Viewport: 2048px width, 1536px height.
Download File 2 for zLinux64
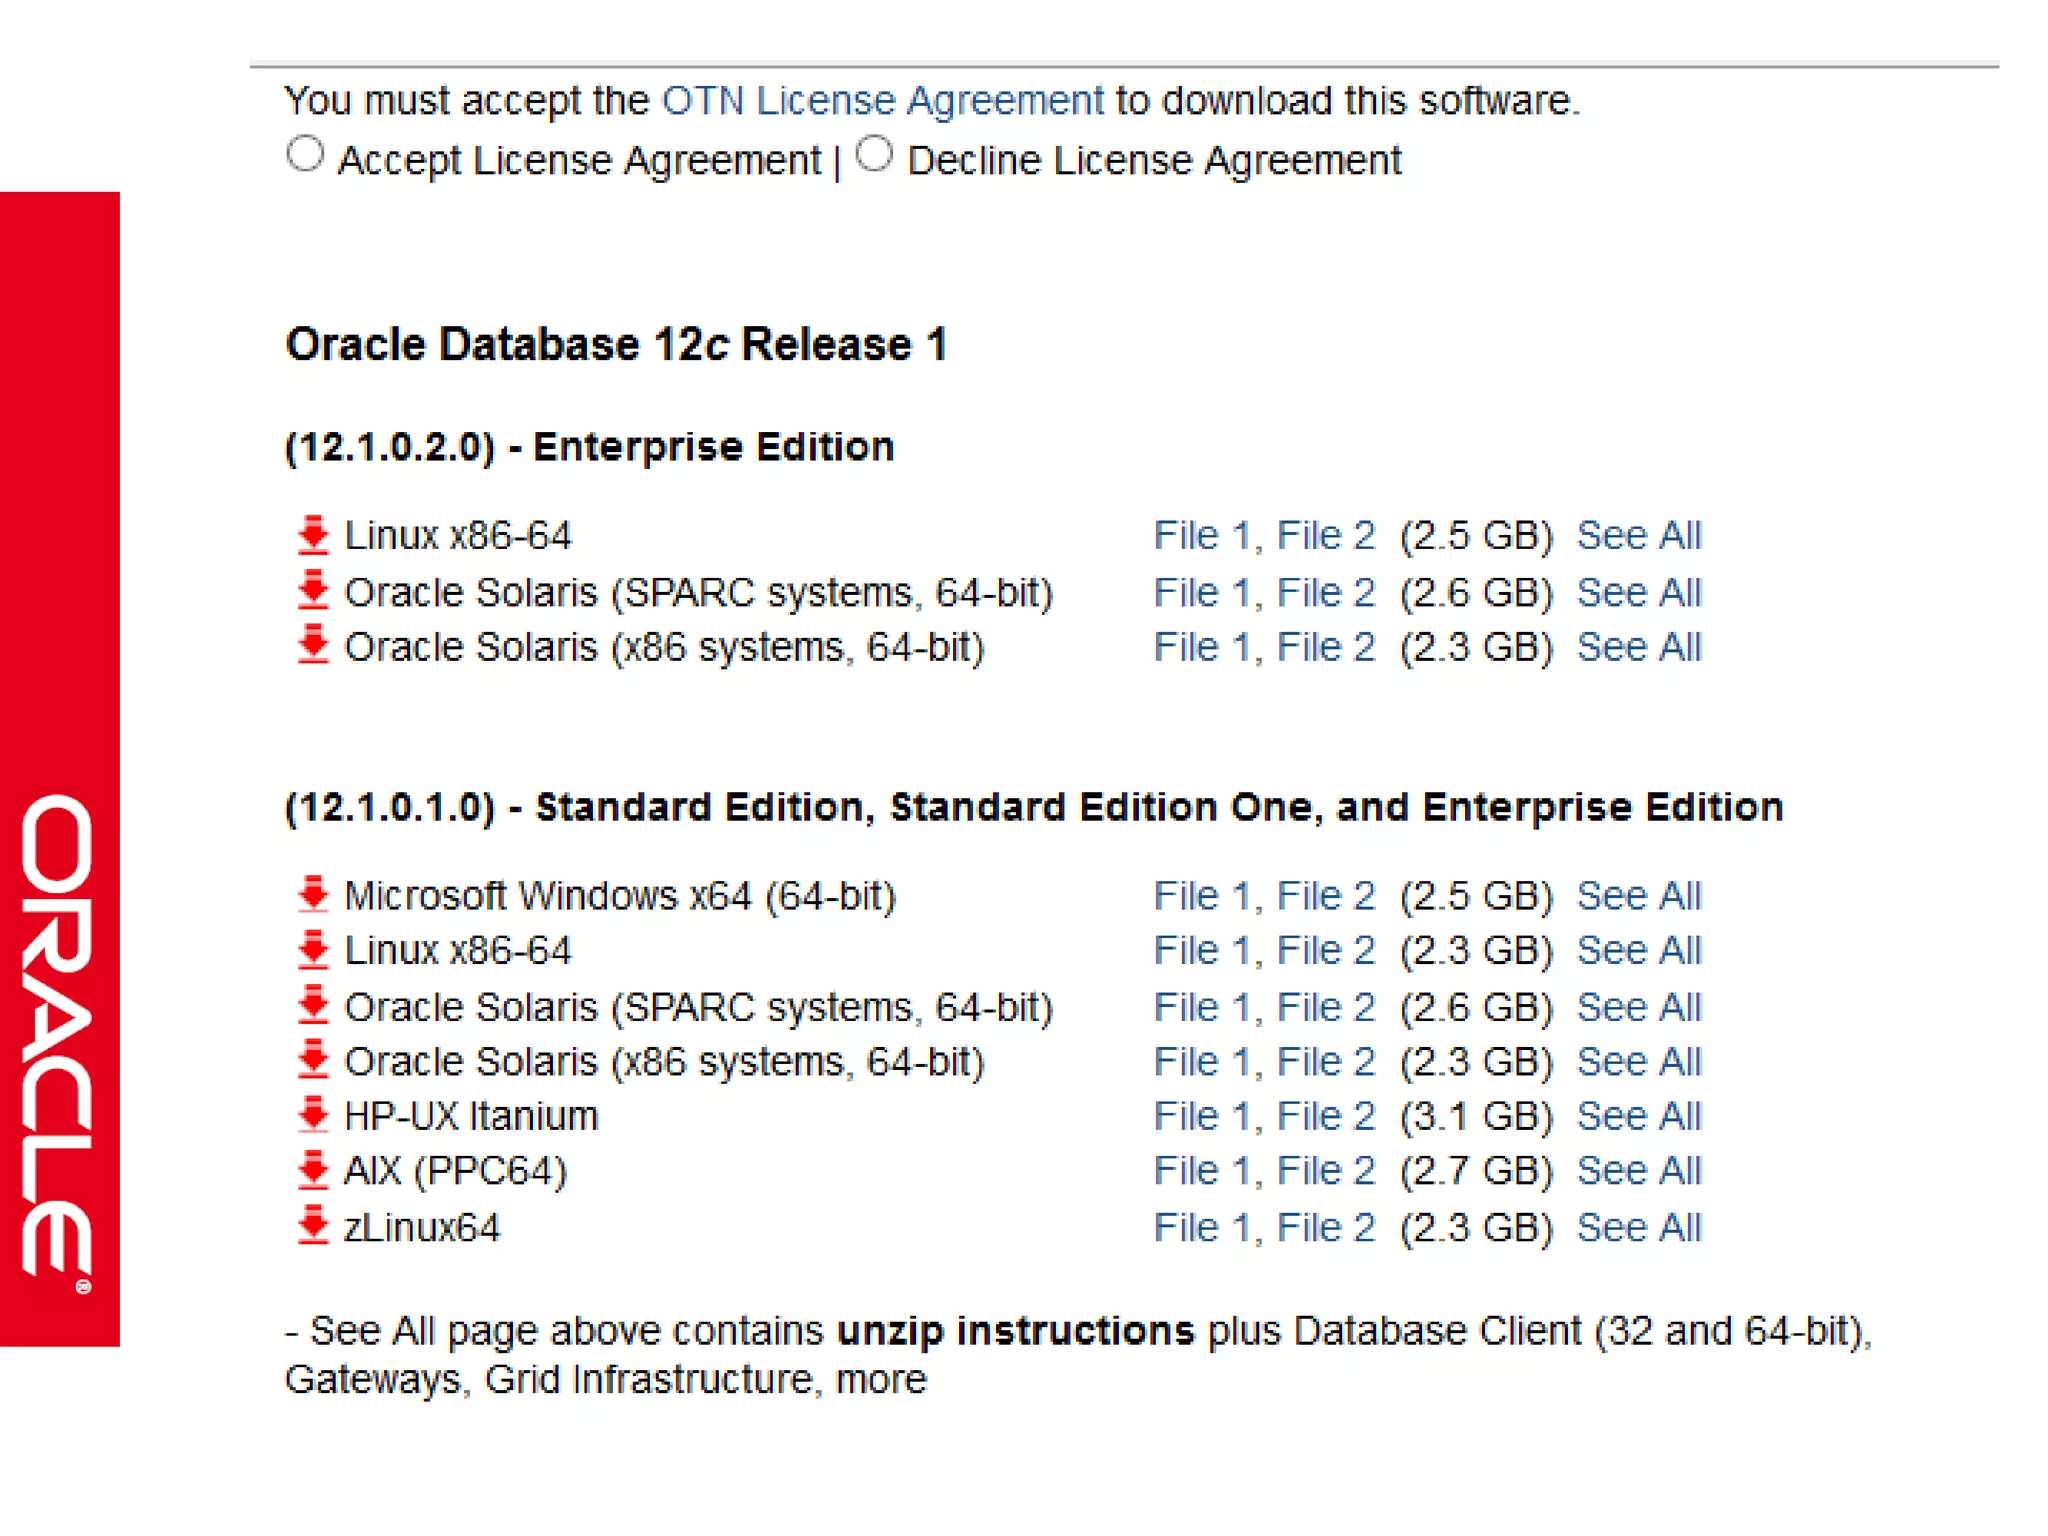1325,1228
